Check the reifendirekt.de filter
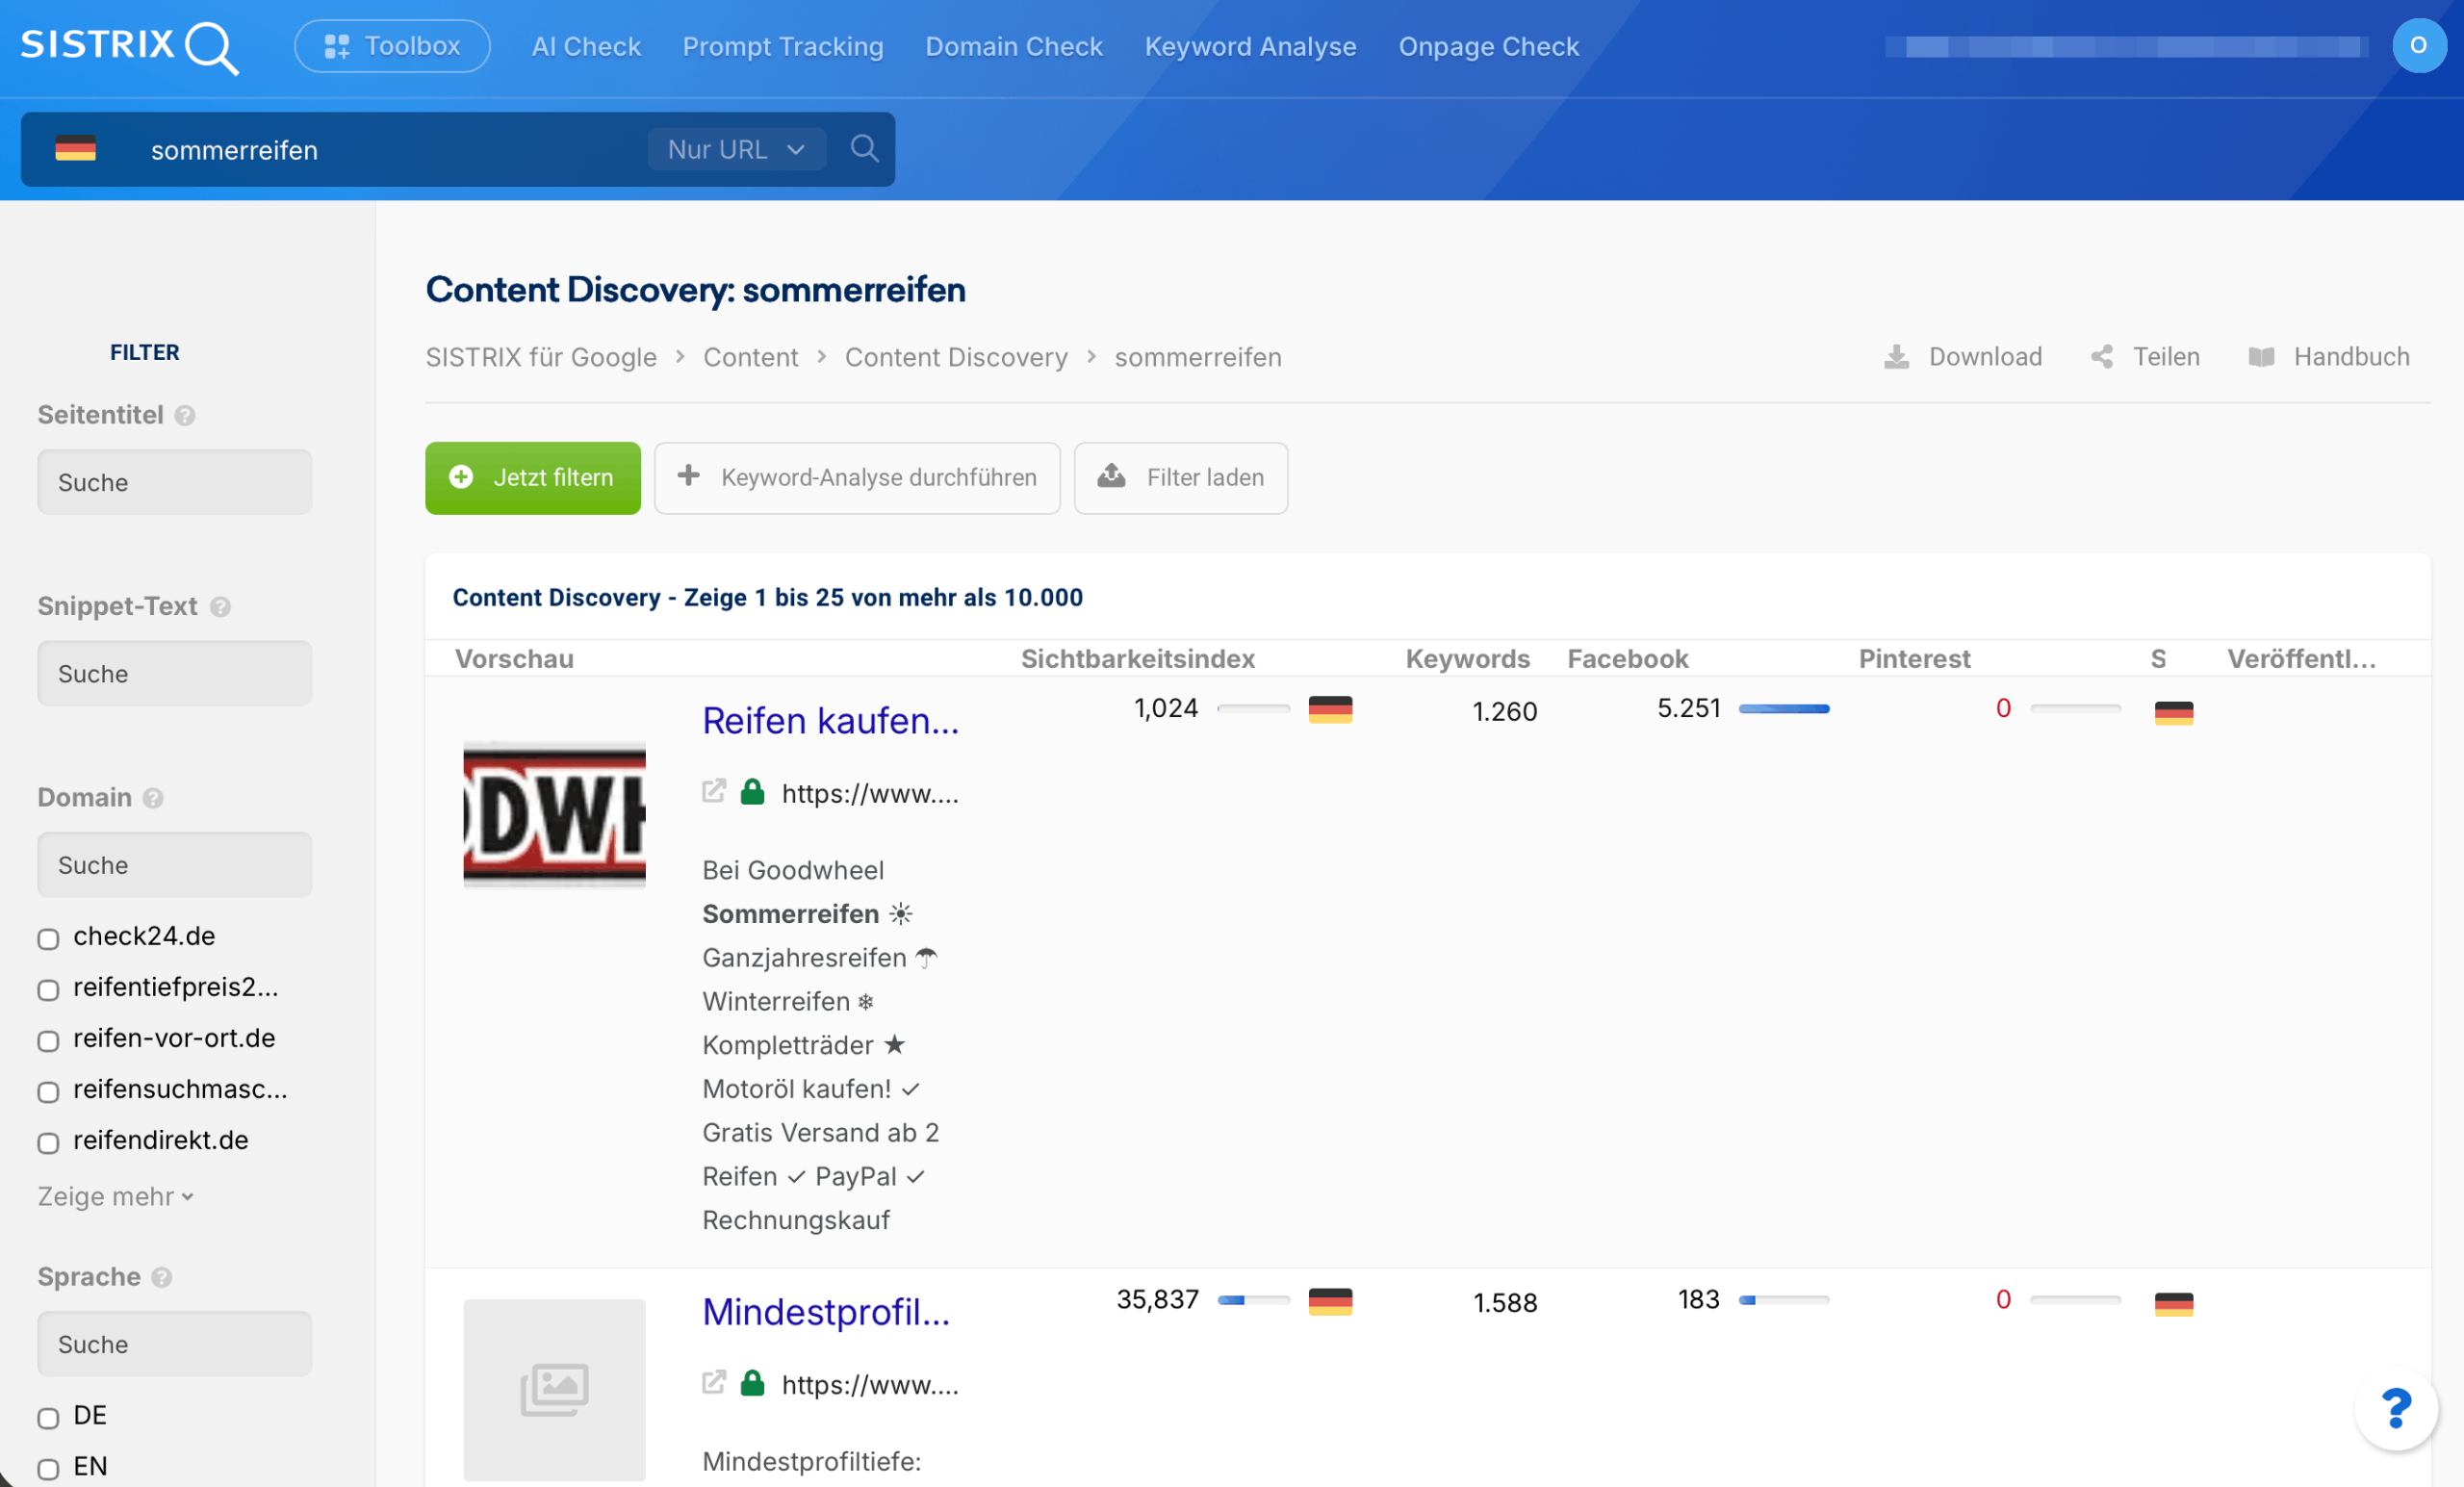The width and height of the screenshot is (2464, 1487). tap(48, 1142)
